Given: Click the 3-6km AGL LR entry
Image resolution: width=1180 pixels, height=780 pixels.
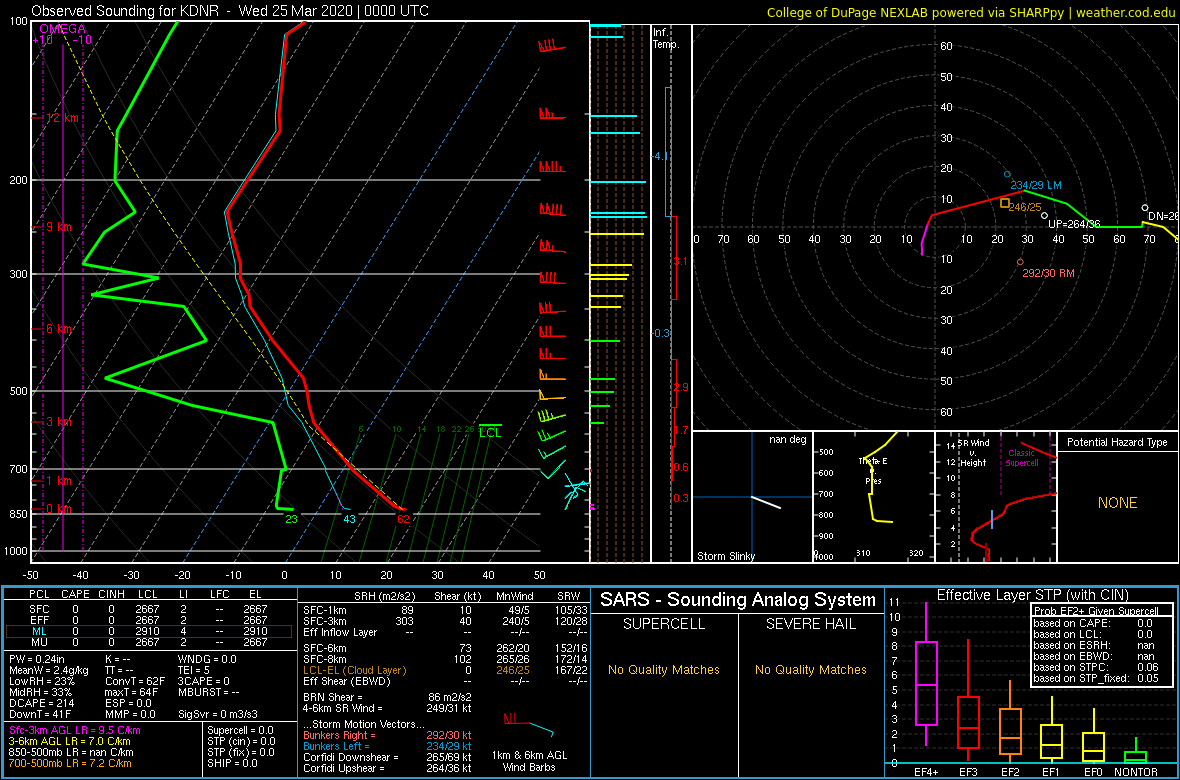Looking at the screenshot, I should click(x=69, y=742).
